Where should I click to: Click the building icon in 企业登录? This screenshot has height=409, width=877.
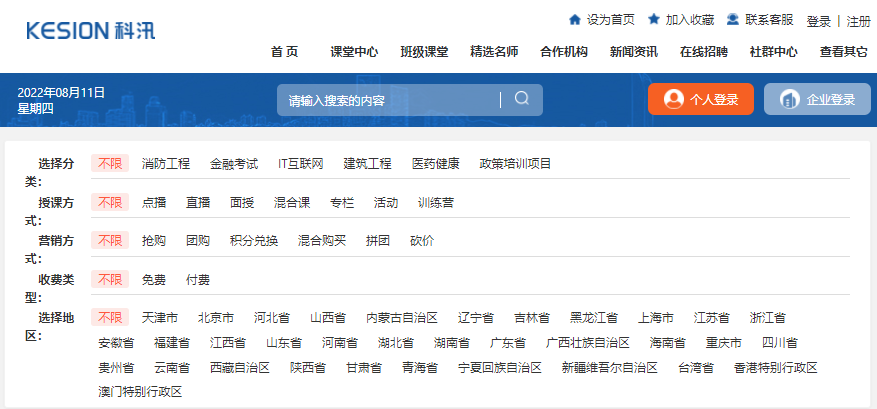[790, 99]
